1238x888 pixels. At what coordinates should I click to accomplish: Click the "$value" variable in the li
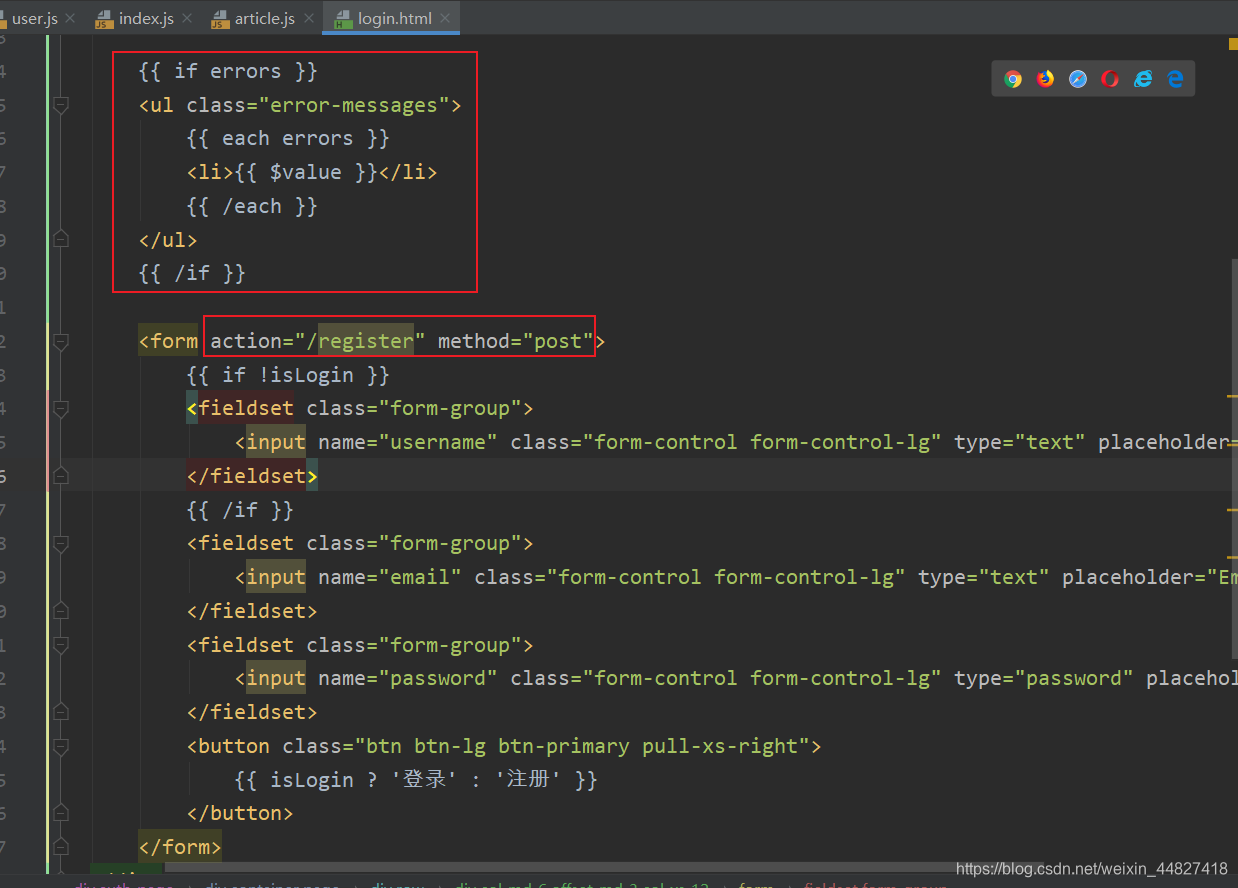(x=306, y=172)
